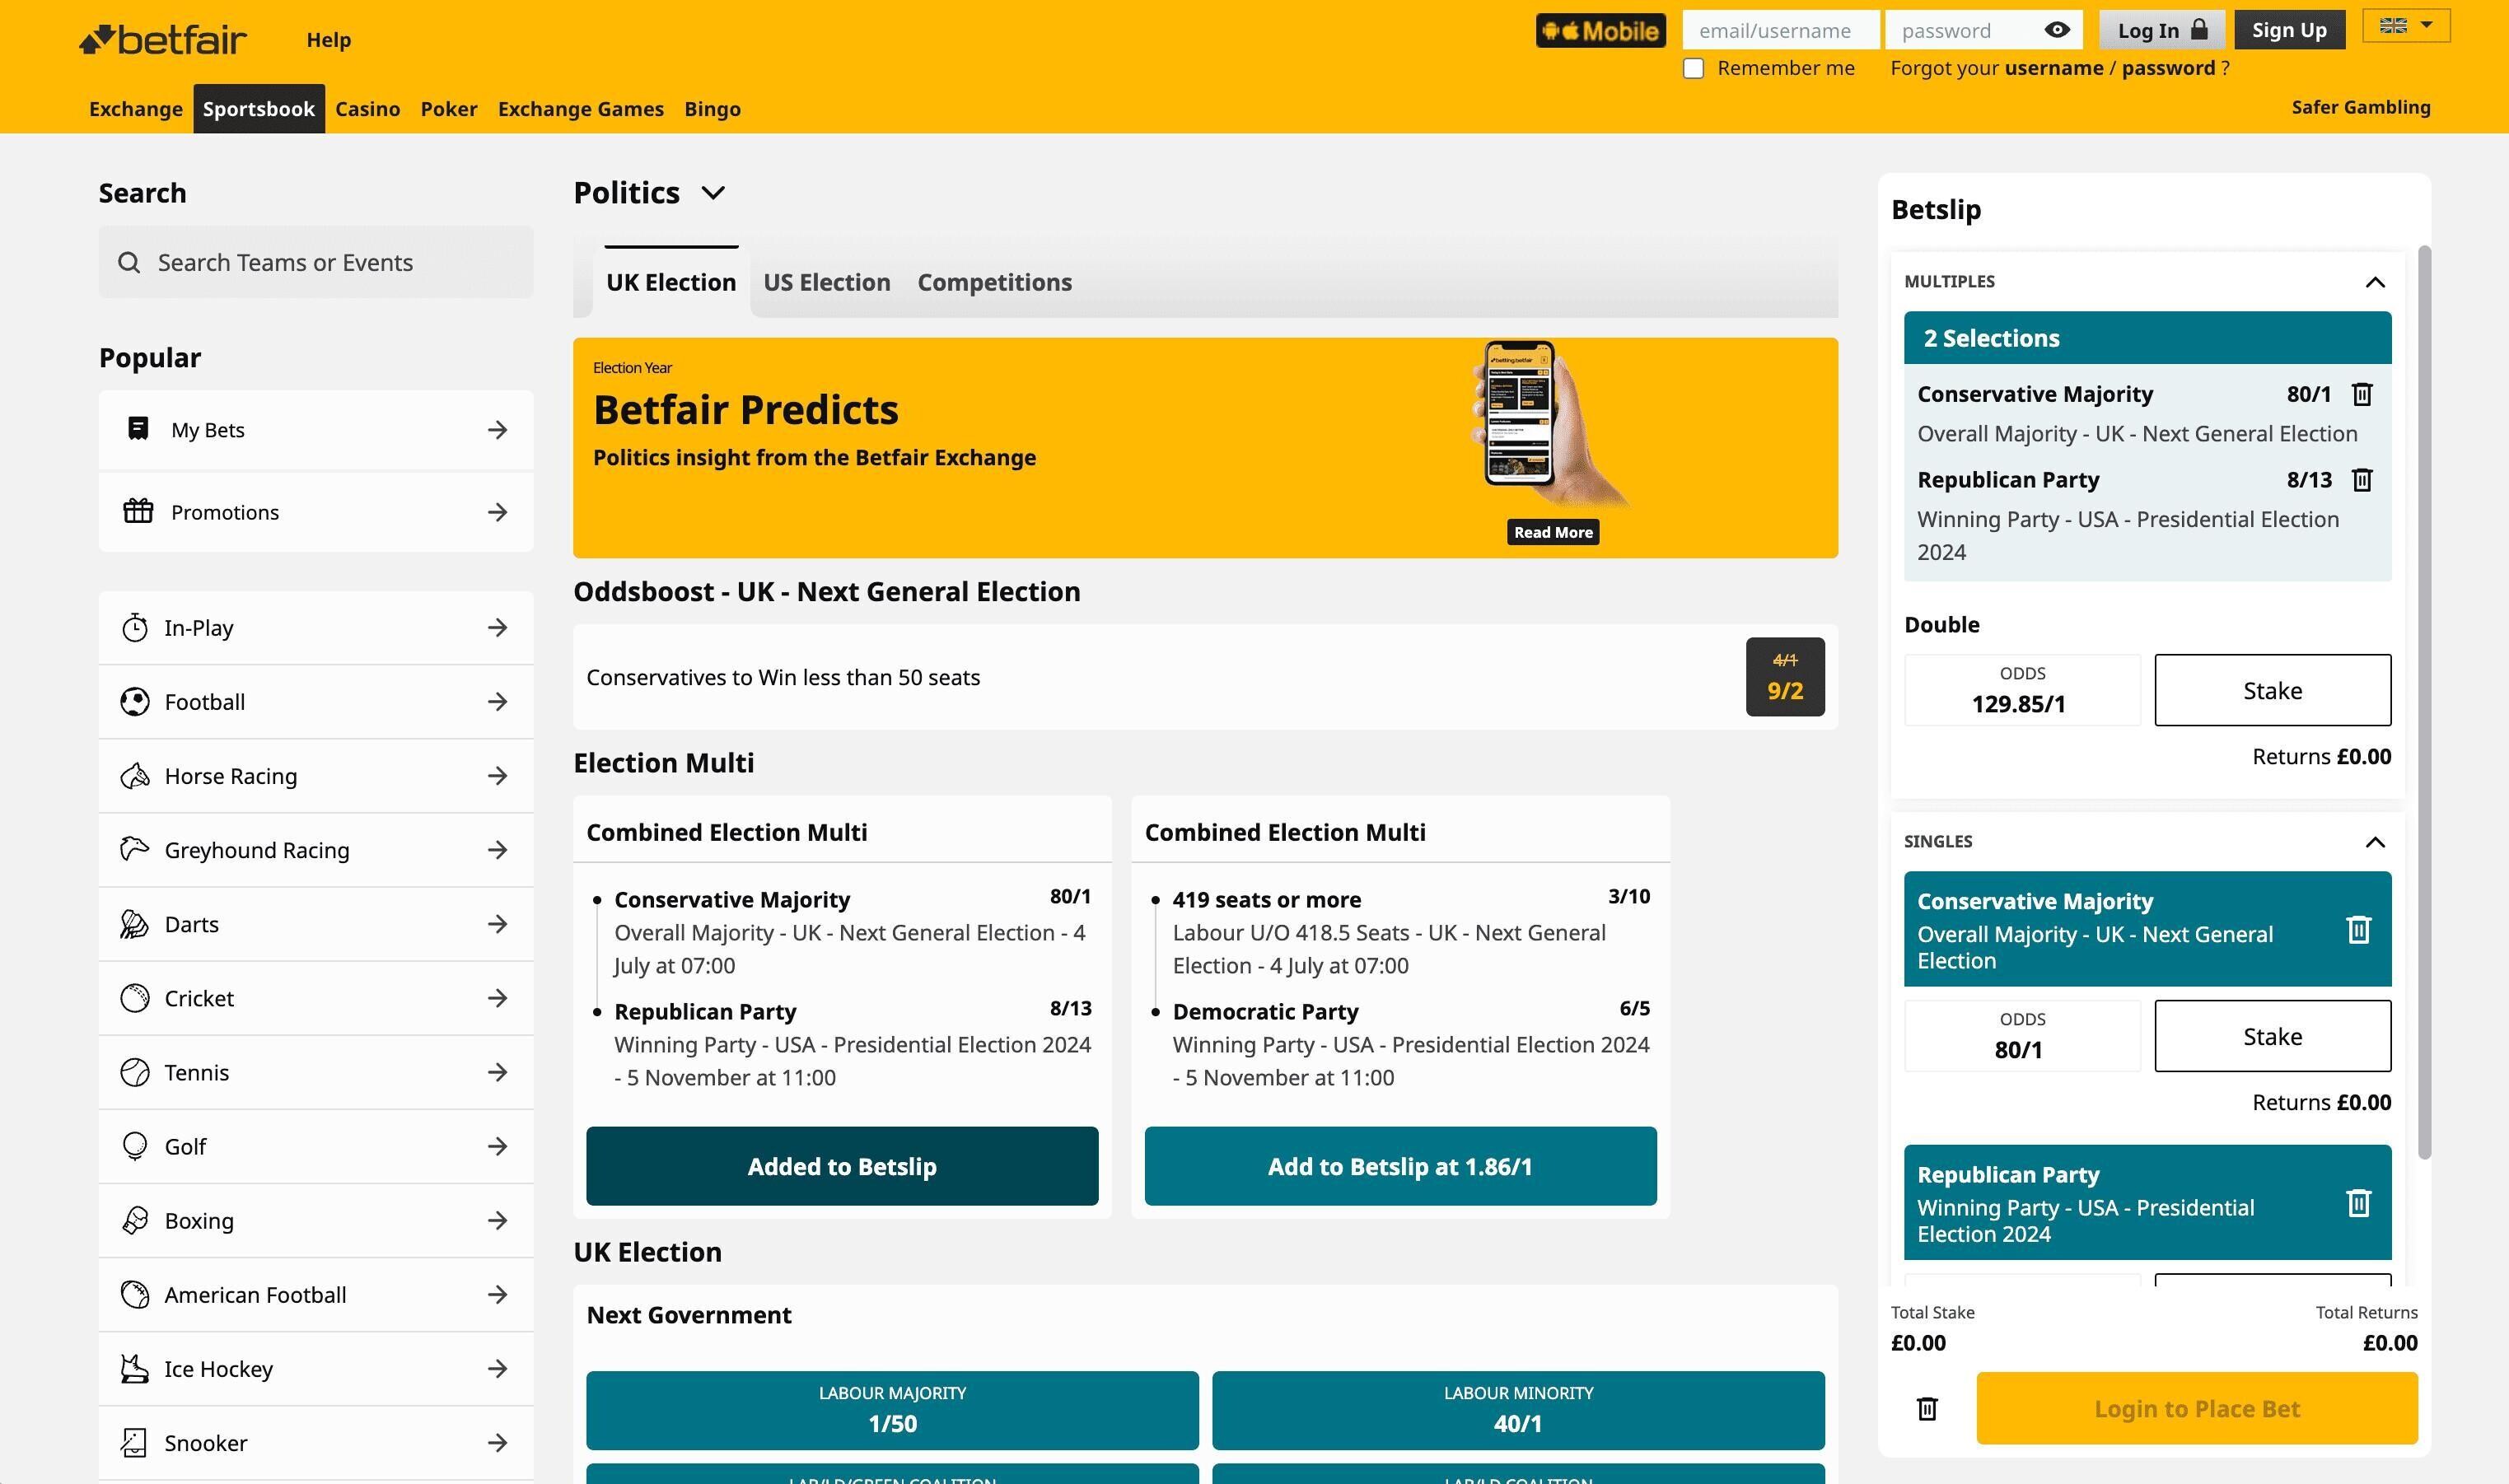Go to the Exchange tab
Image resolution: width=2509 pixels, height=1484 pixels.
click(x=136, y=109)
